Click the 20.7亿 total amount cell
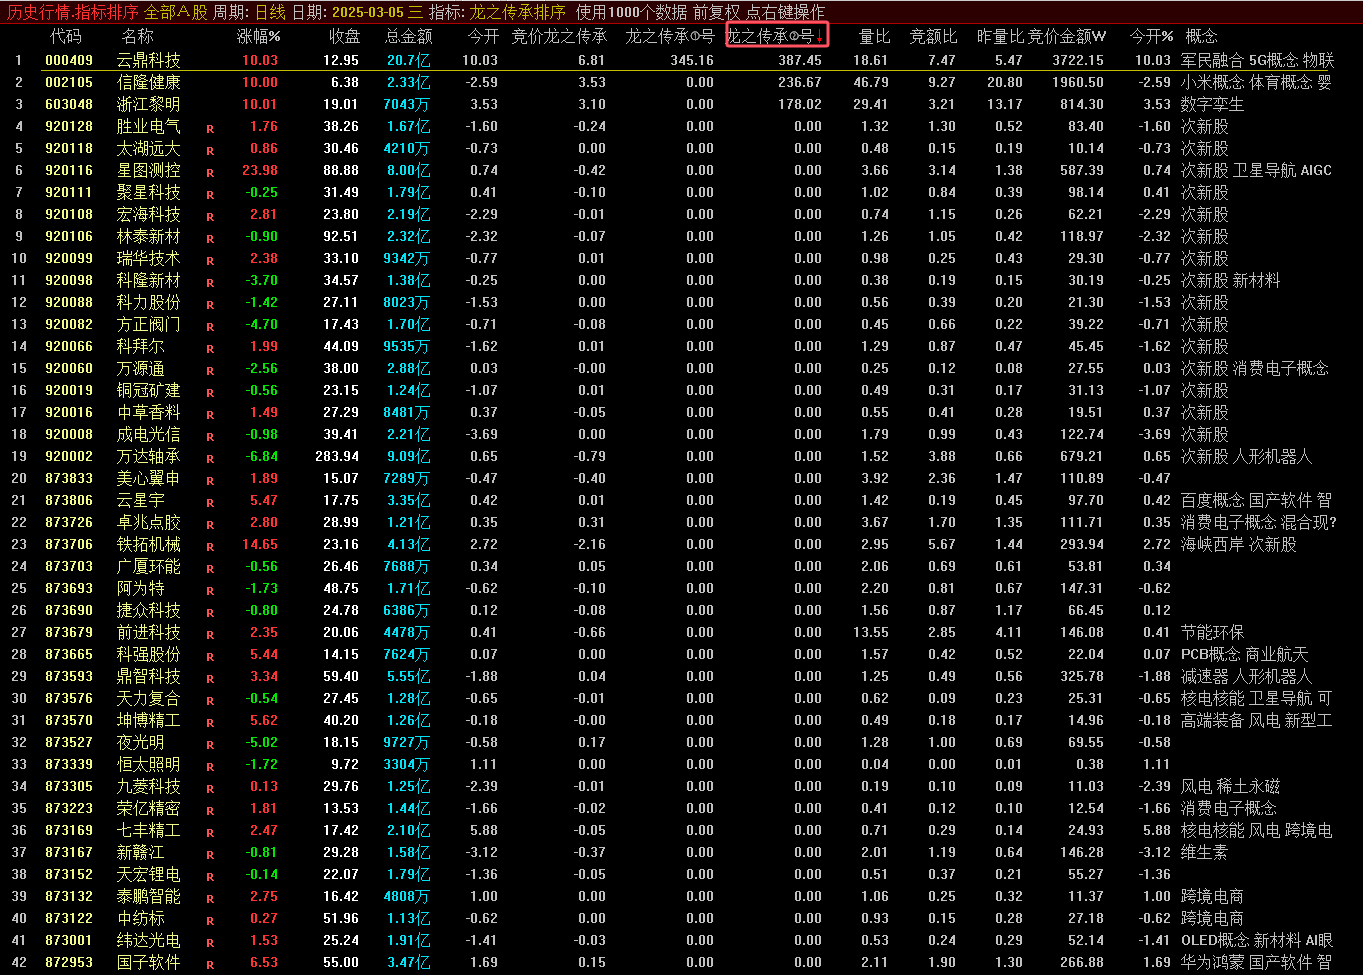 409,60
